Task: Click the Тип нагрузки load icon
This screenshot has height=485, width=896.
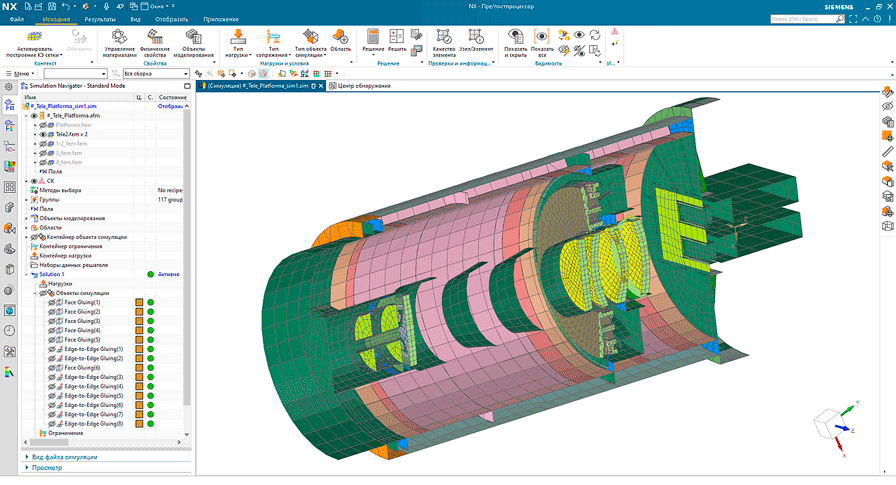Action: (238, 37)
